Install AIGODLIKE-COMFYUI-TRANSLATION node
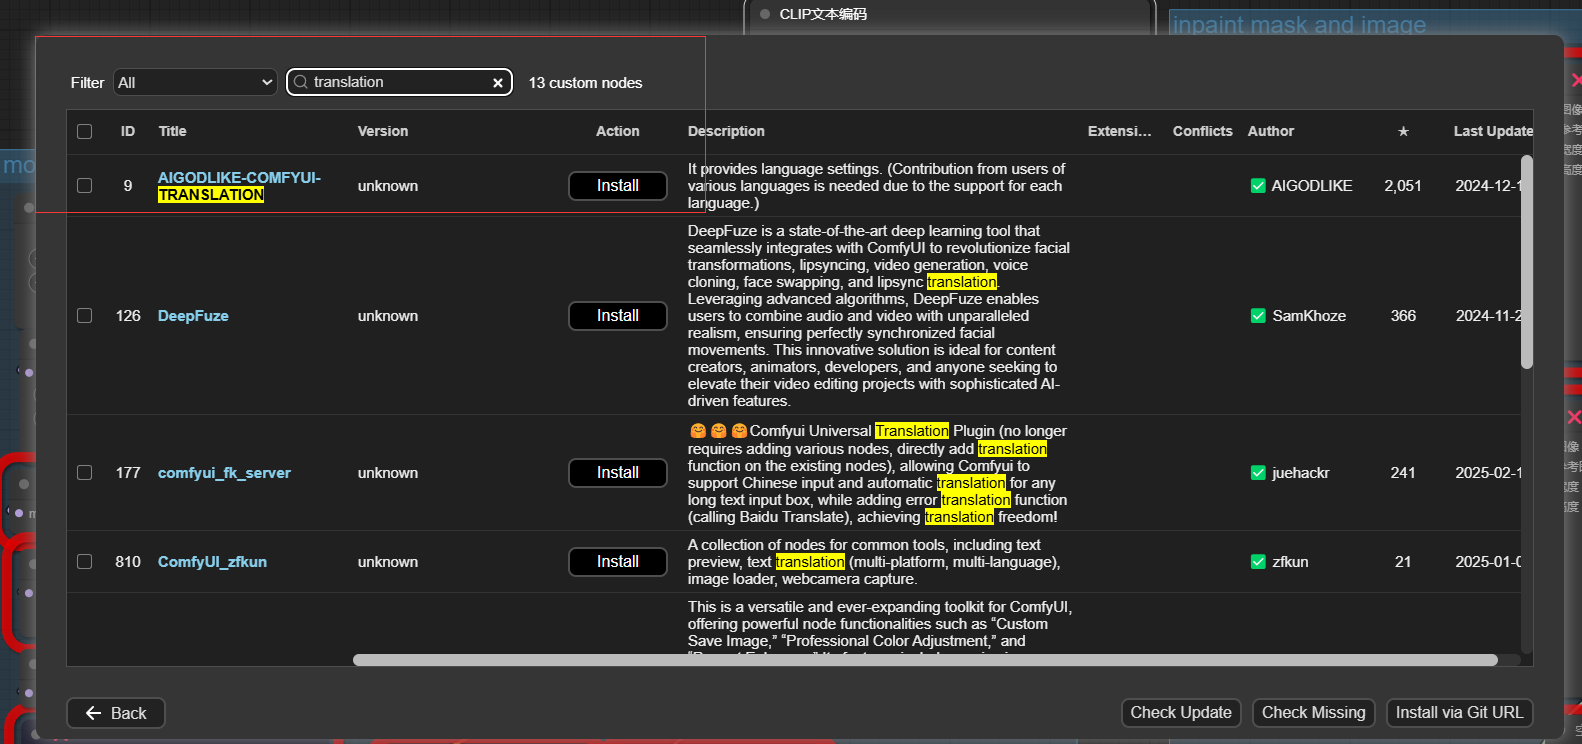Image resolution: width=1582 pixels, height=744 pixels. pyautogui.click(x=618, y=186)
